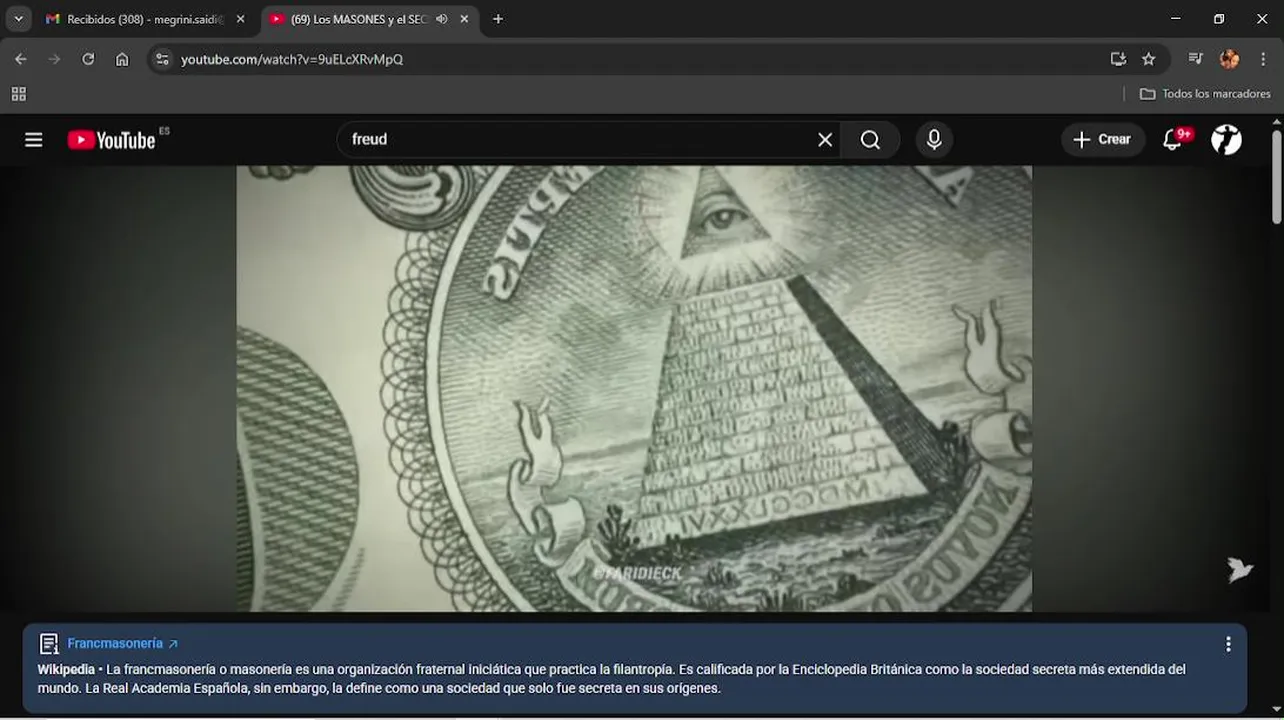Submit search with magnifier button
This screenshot has height=720, width=1284.
point(870,139)
